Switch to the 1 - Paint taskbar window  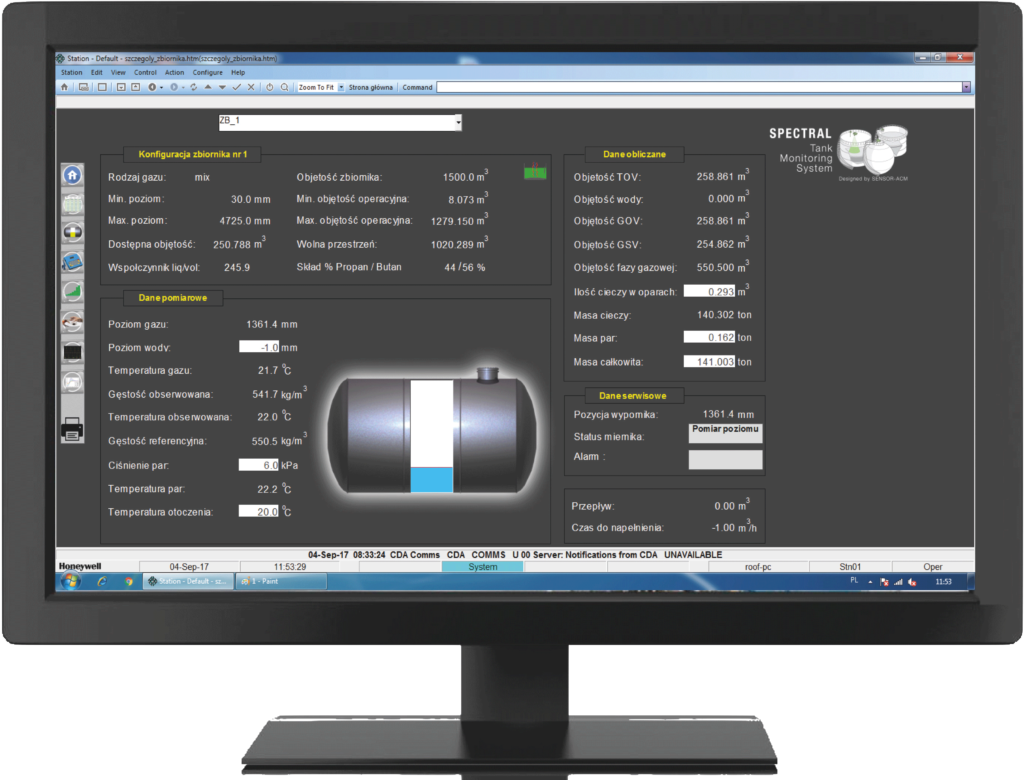pyautogui.click(x=281, y=581)
